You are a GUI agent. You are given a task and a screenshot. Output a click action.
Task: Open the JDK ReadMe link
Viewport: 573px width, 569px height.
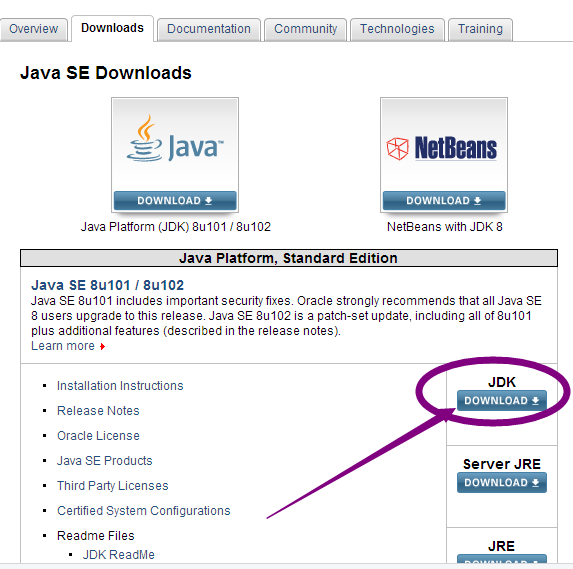118,555
